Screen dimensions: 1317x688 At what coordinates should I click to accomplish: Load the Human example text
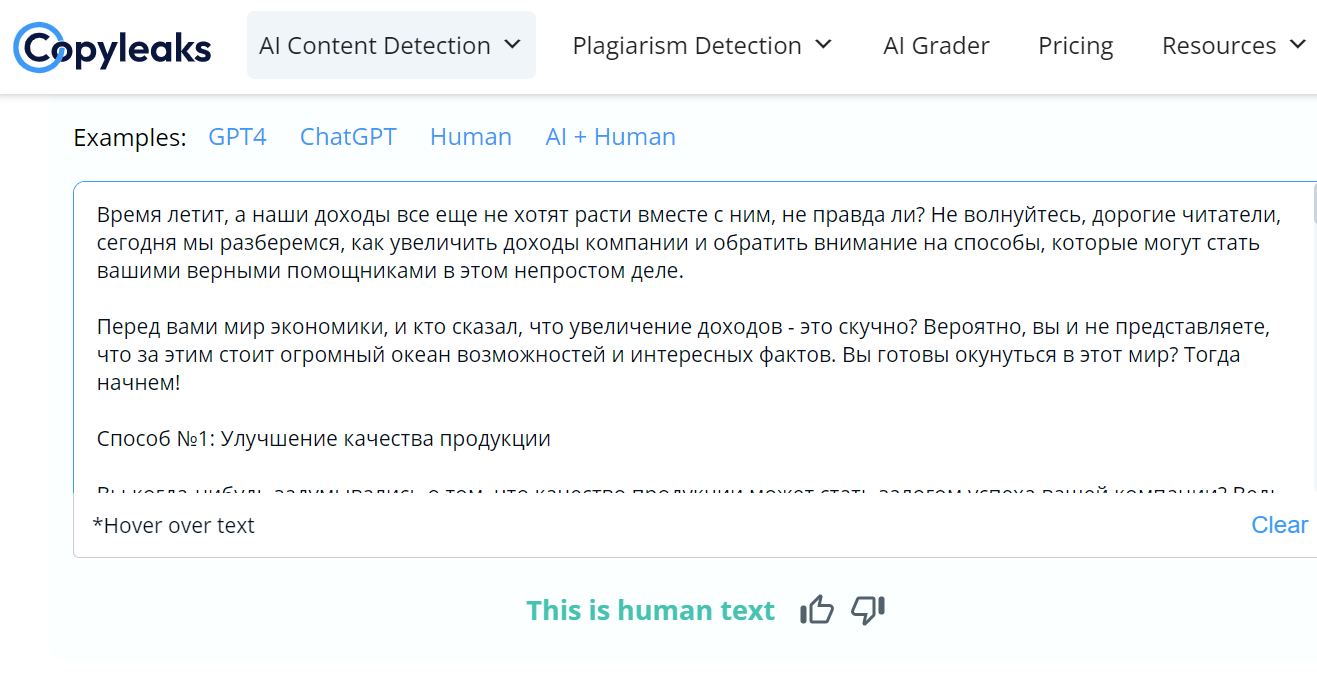(470, 137)
